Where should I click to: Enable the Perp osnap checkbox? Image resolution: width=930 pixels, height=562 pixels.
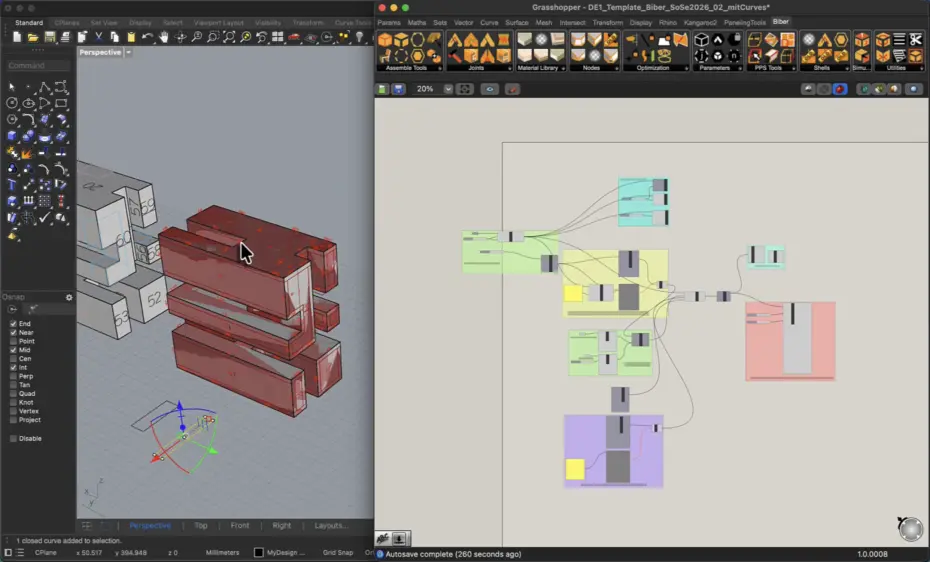pos(13,376)
